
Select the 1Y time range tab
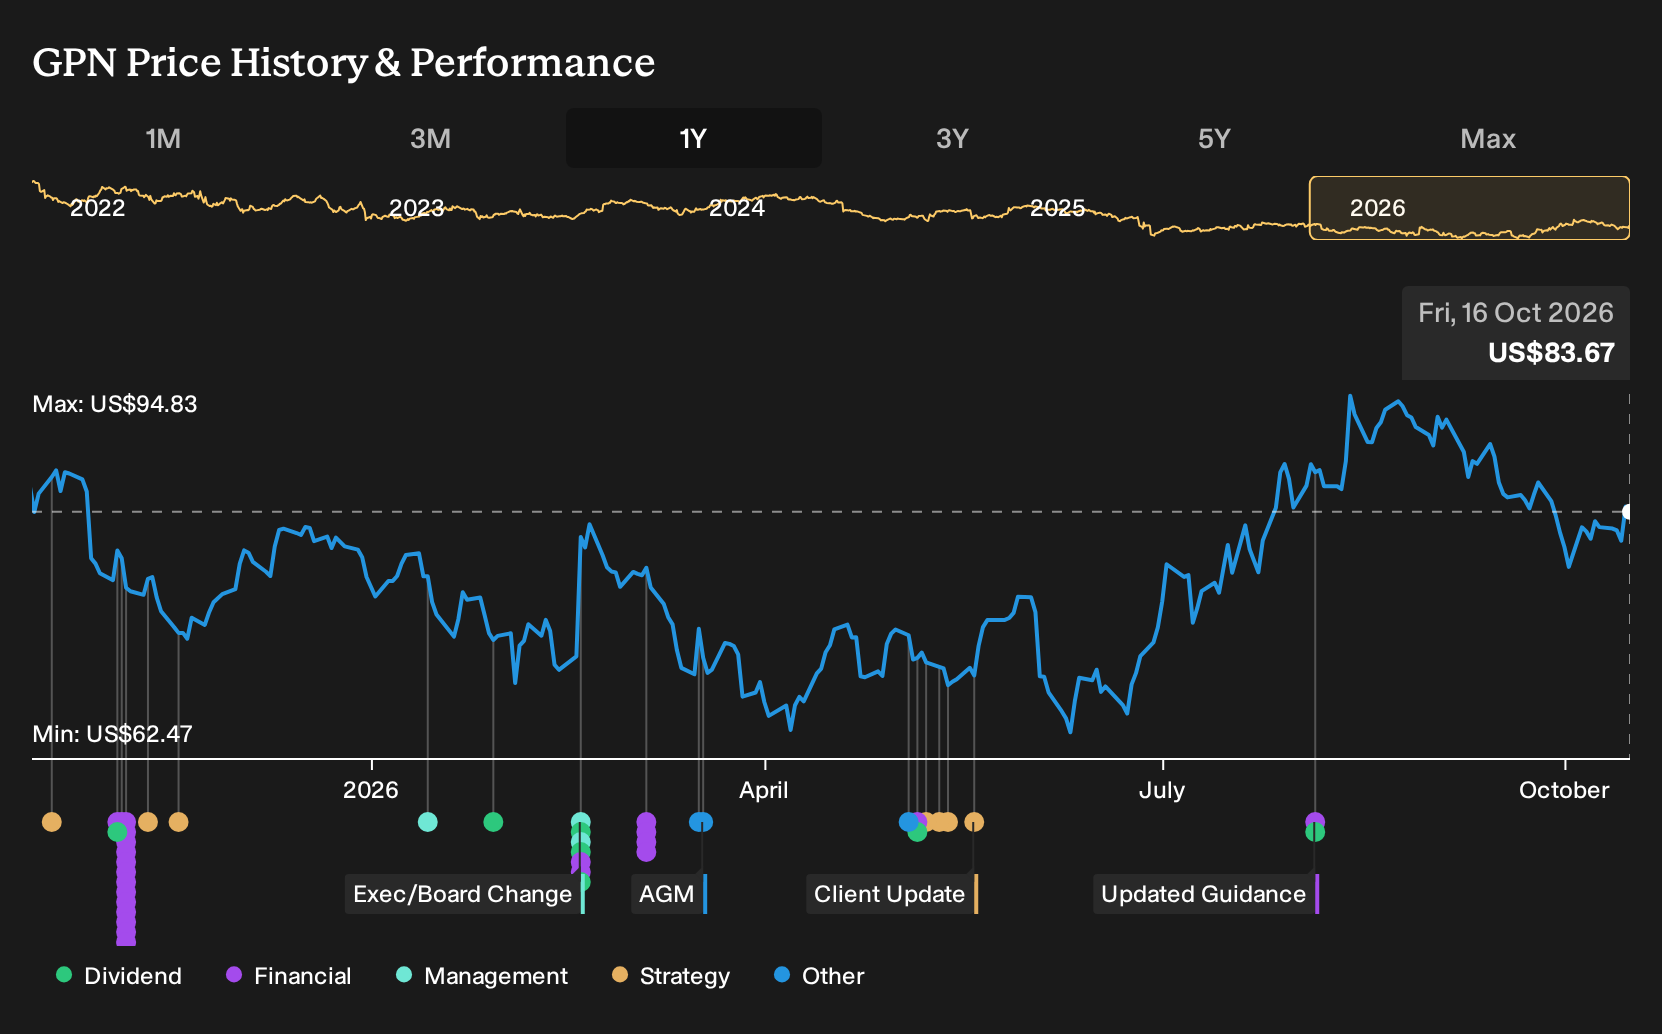(694, 138)
